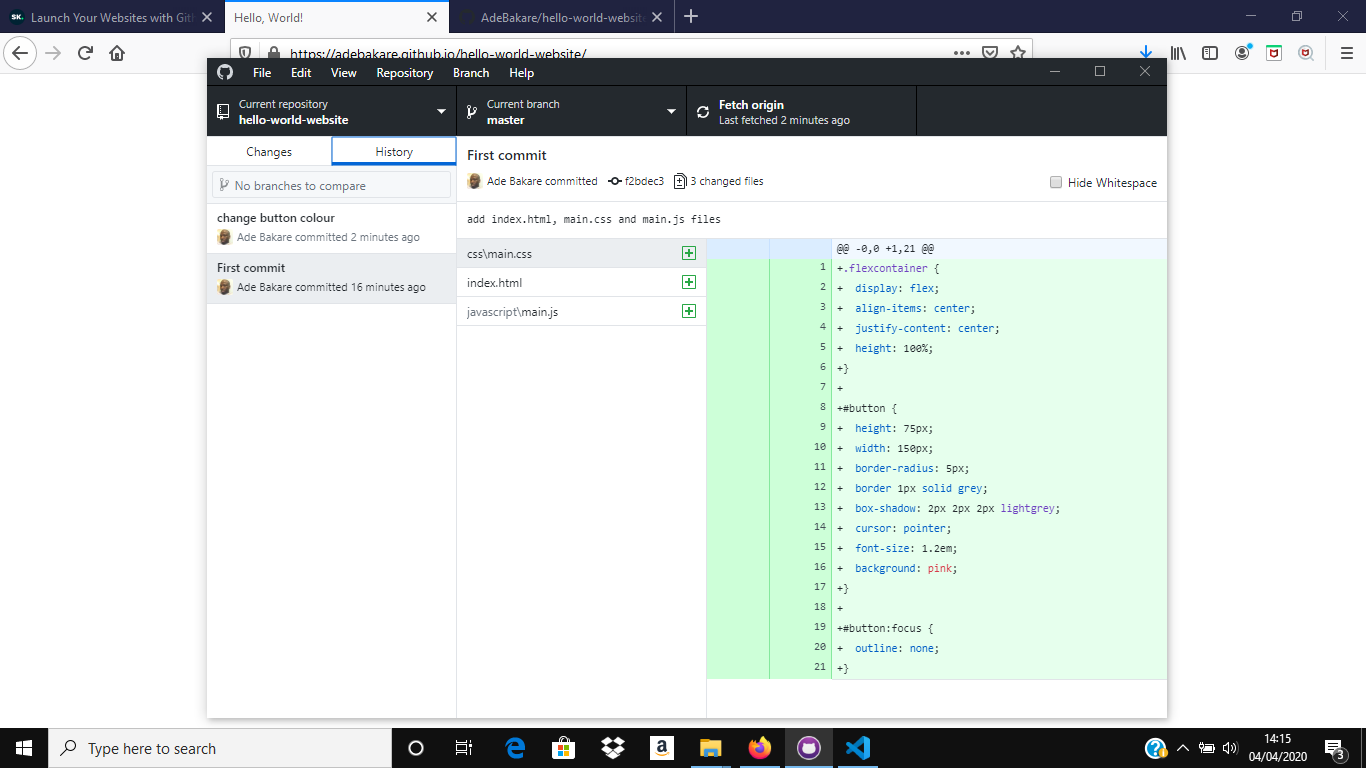The height and width of the screenshot is (768, 1366).
Task: Select the 'change button colour' commit
Action: coord(332,228)
